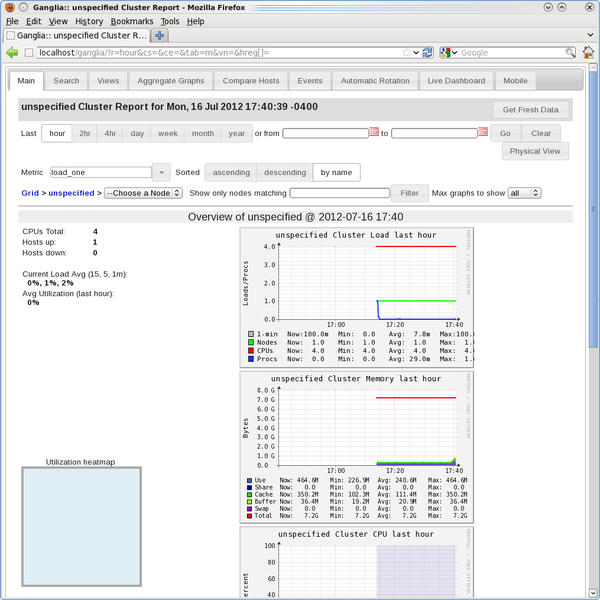Click the Google search engine icon

point(445,52)
